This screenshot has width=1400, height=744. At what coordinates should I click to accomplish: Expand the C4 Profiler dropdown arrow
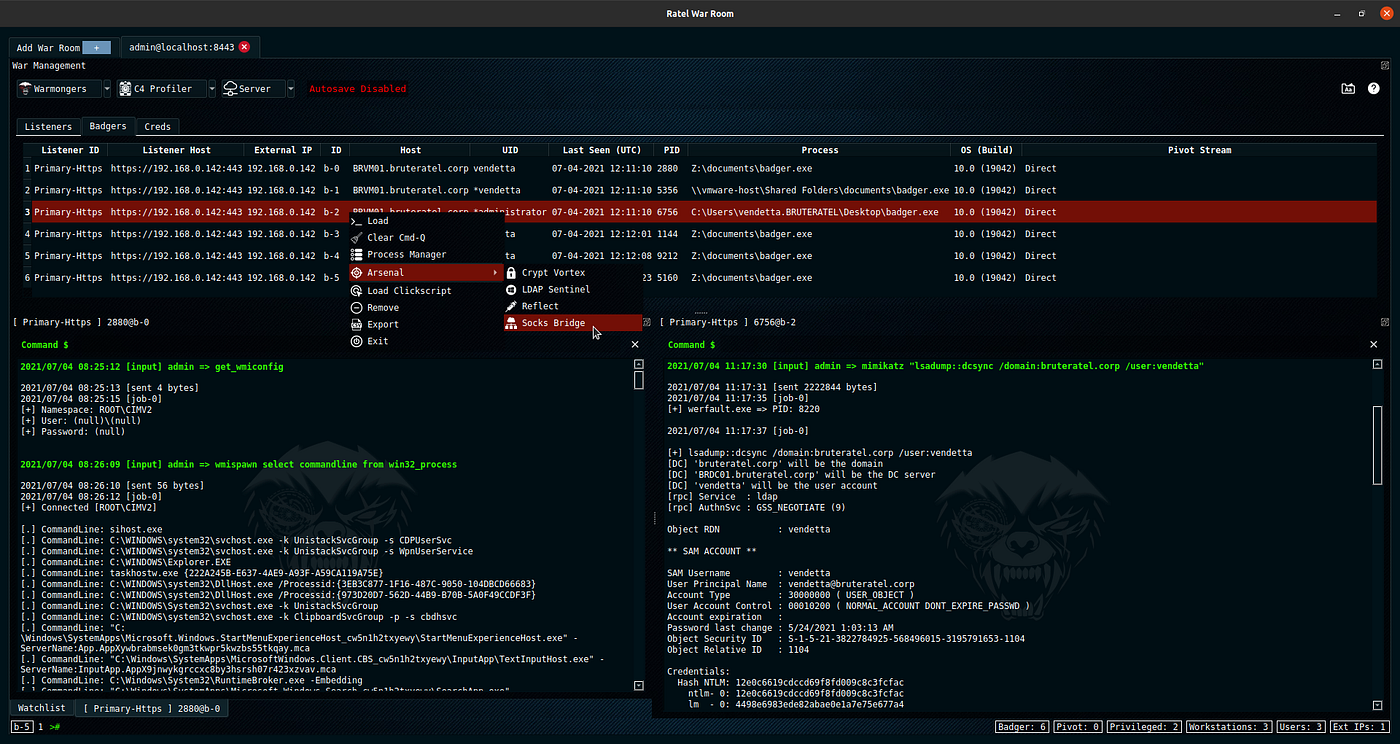point(212,89)
